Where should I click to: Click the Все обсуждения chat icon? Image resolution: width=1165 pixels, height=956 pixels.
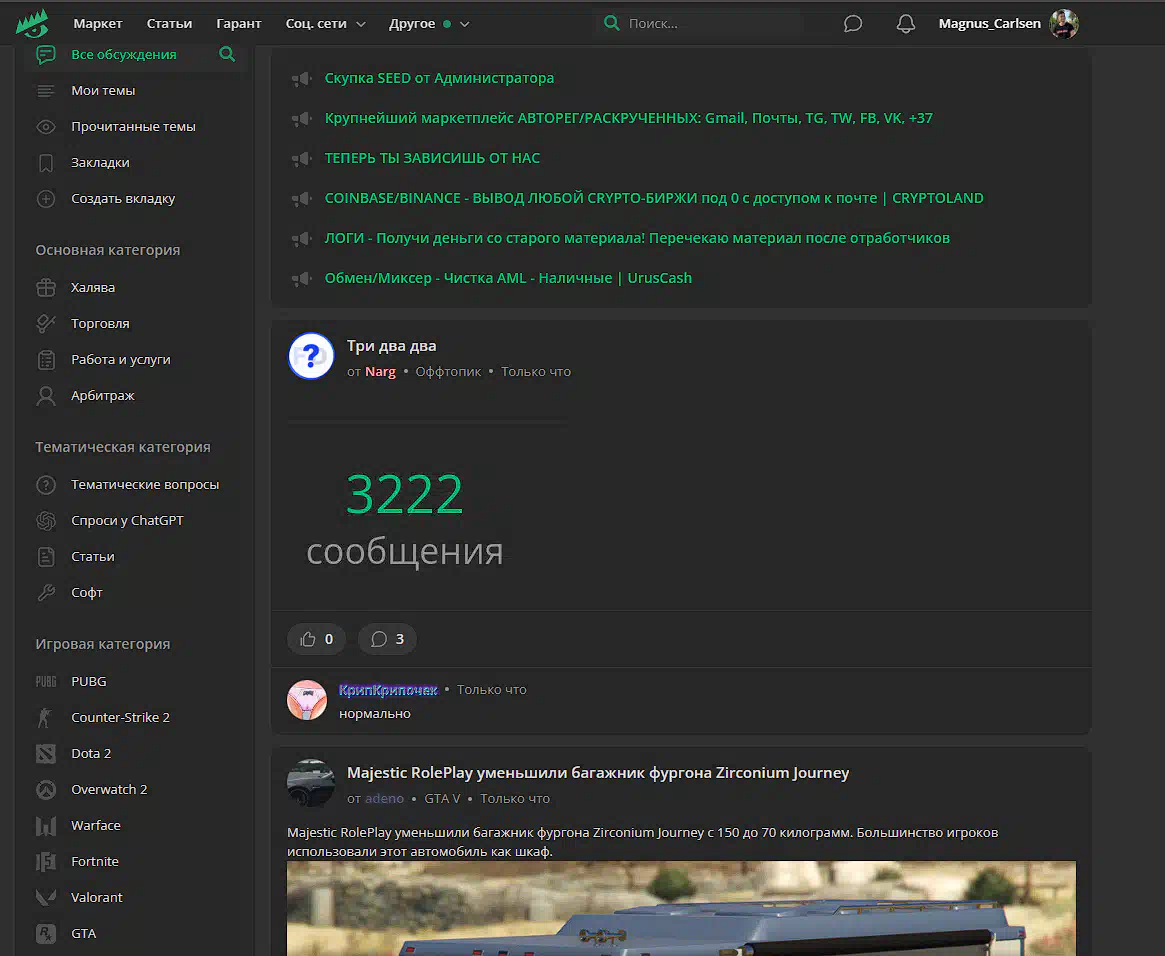[x=46, y=54]
